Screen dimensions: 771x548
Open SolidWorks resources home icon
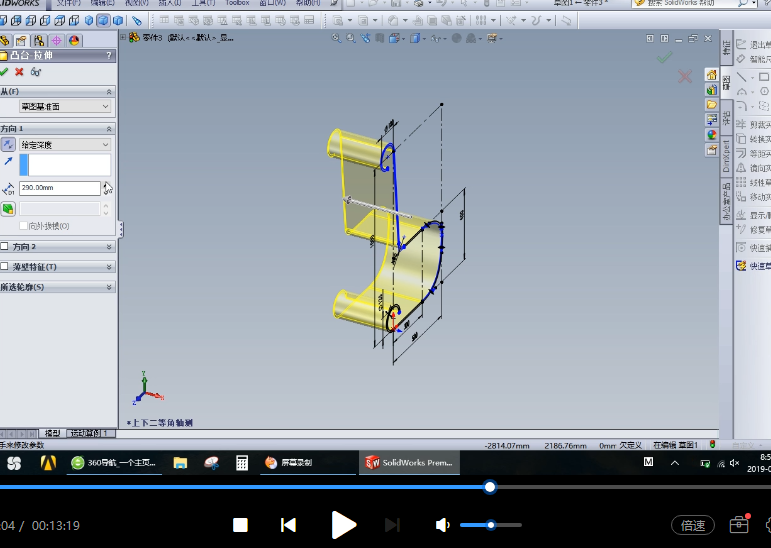[x=712, y=75]
